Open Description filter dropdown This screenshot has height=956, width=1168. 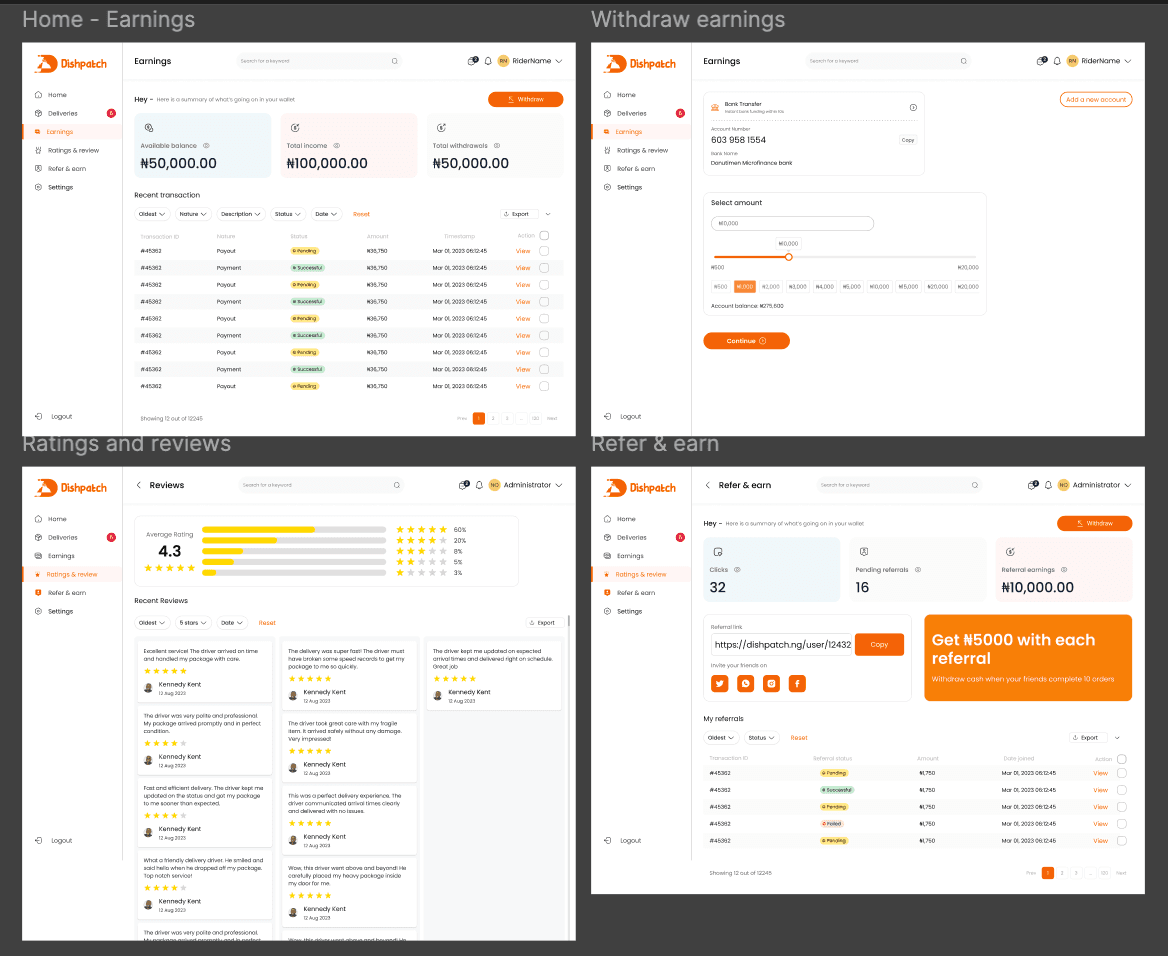[241, 214]
